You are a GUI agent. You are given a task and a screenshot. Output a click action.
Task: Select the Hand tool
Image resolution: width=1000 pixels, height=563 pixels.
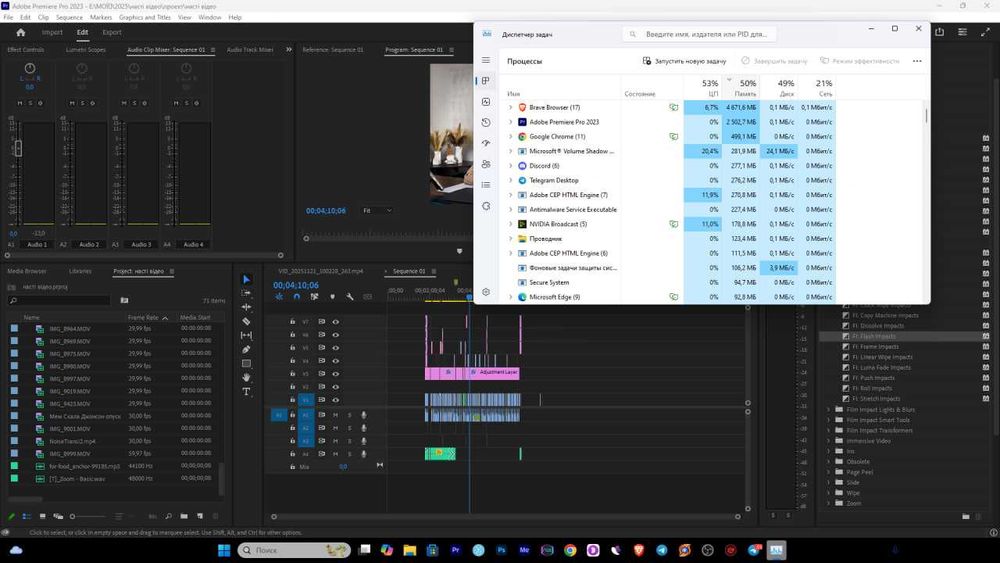(246, 377)
